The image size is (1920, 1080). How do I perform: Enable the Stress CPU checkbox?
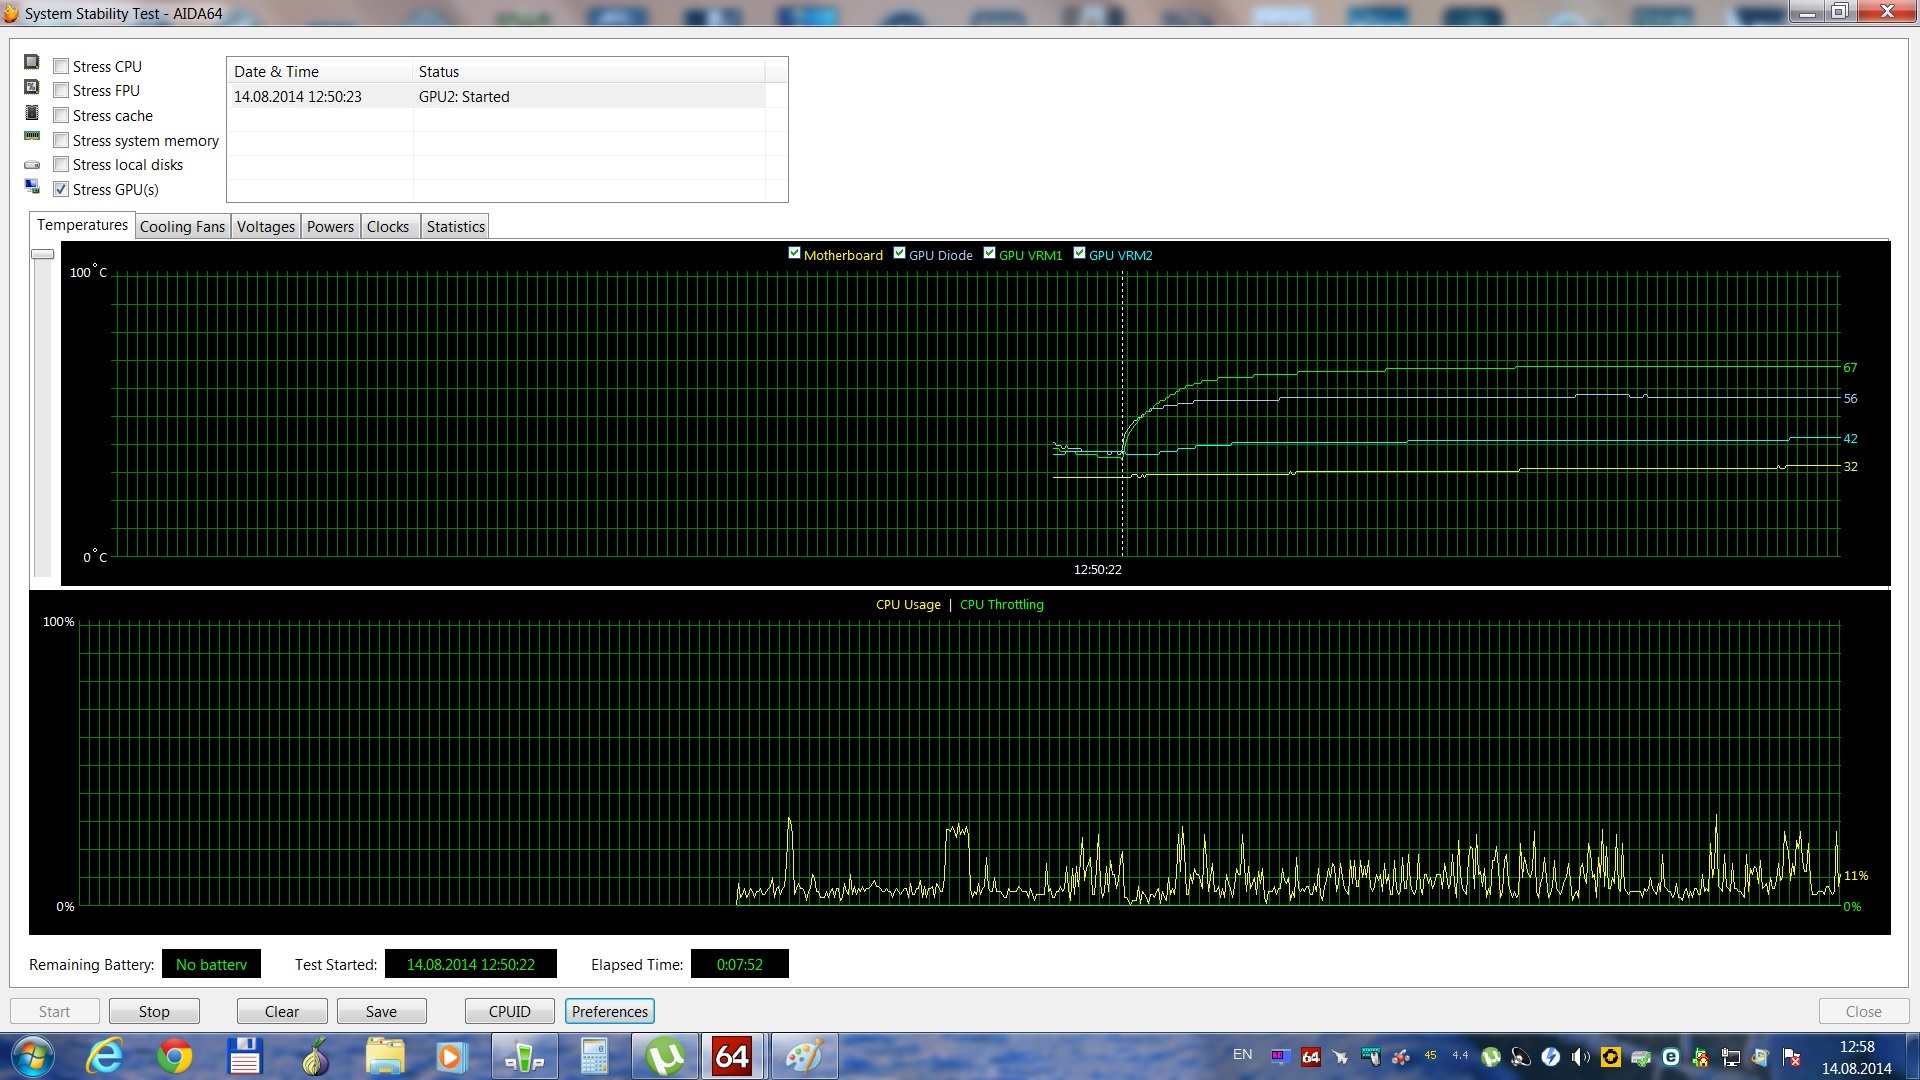[x=62, y=67]
